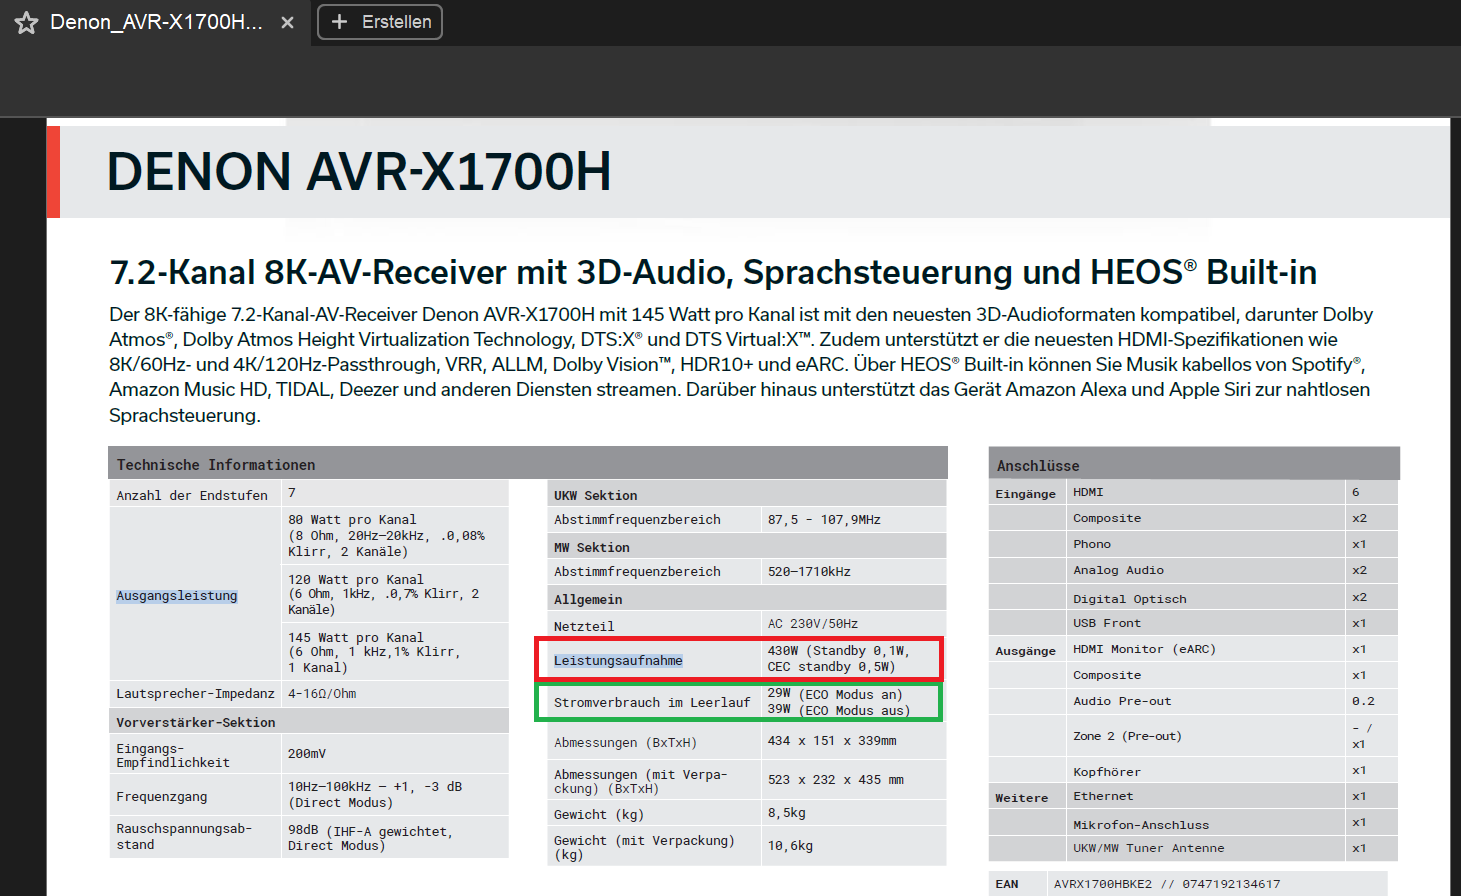1461x896 pixels.
Task: Click the 80 Watt pro Kanal cell
Action: 395,536
